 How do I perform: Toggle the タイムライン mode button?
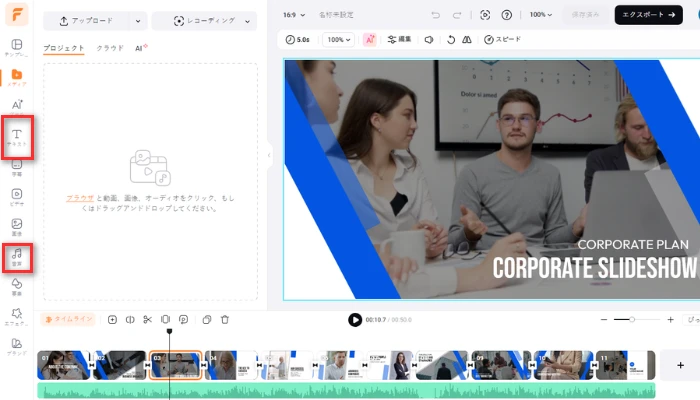[x=68, y=320]
